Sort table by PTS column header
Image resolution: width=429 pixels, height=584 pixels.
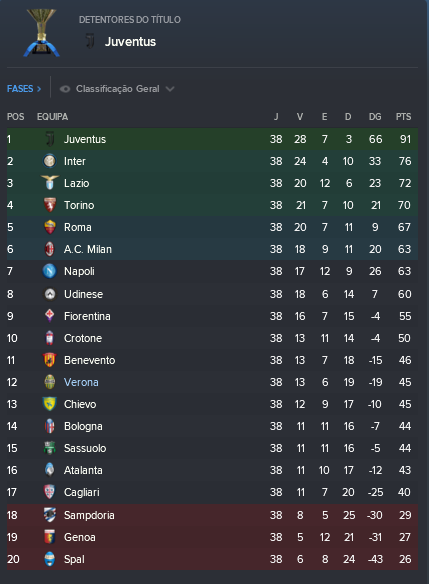click(x=403, y=117)
